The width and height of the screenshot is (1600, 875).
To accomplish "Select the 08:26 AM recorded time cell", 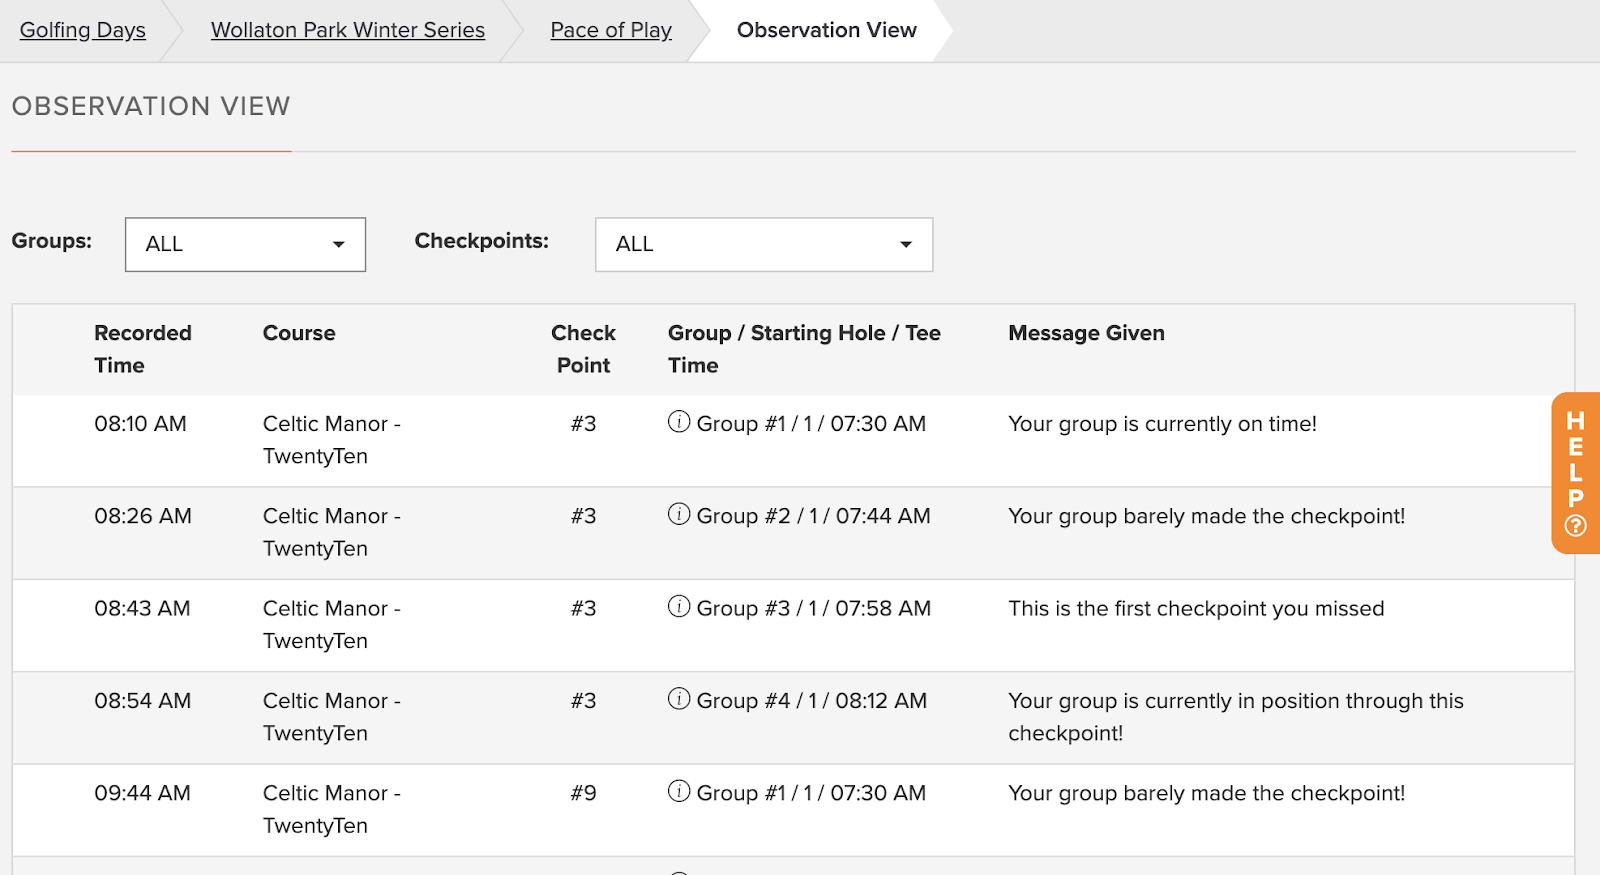I will coord(143,516).
